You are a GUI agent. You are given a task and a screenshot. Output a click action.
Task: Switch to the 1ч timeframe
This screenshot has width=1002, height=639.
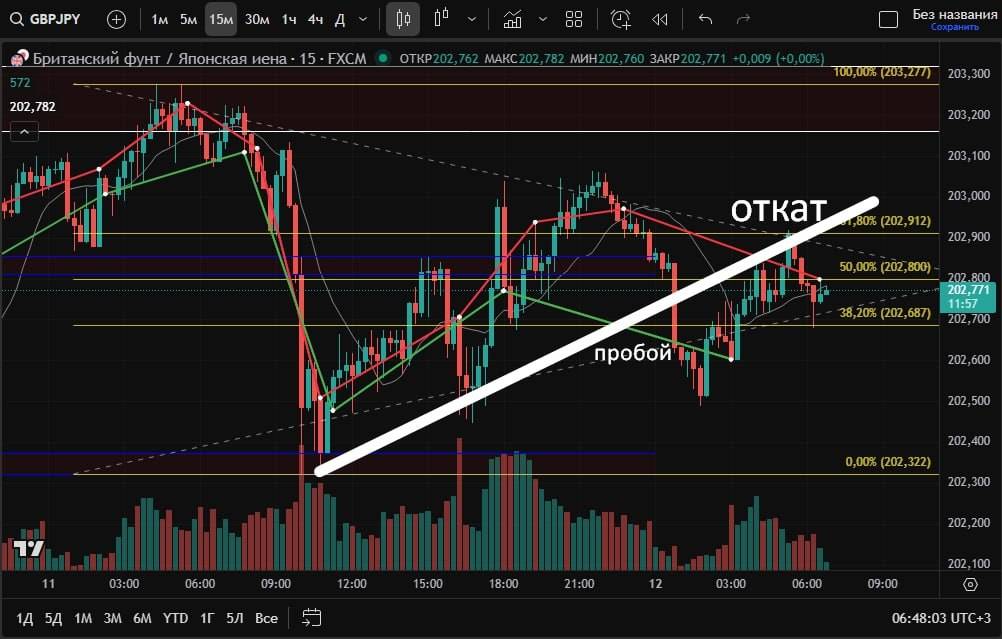click(x=289, y=19)
